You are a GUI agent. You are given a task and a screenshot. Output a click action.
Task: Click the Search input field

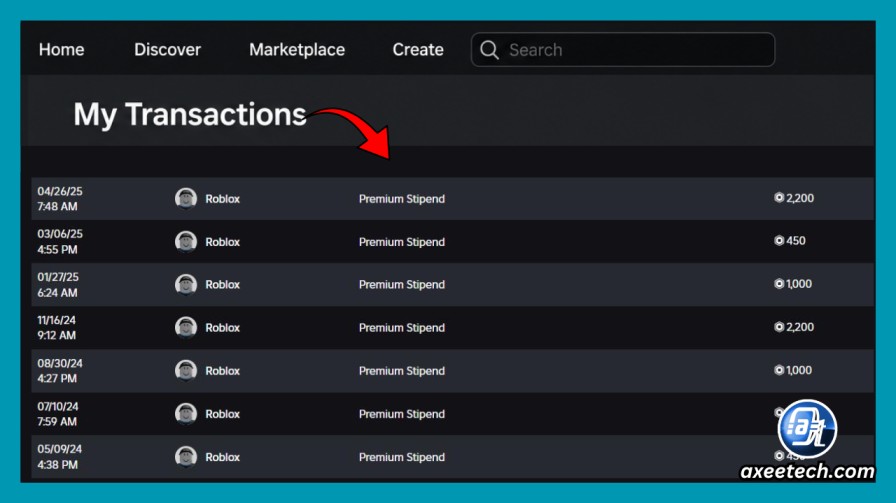pyautogui.click(x=623, y=50)
